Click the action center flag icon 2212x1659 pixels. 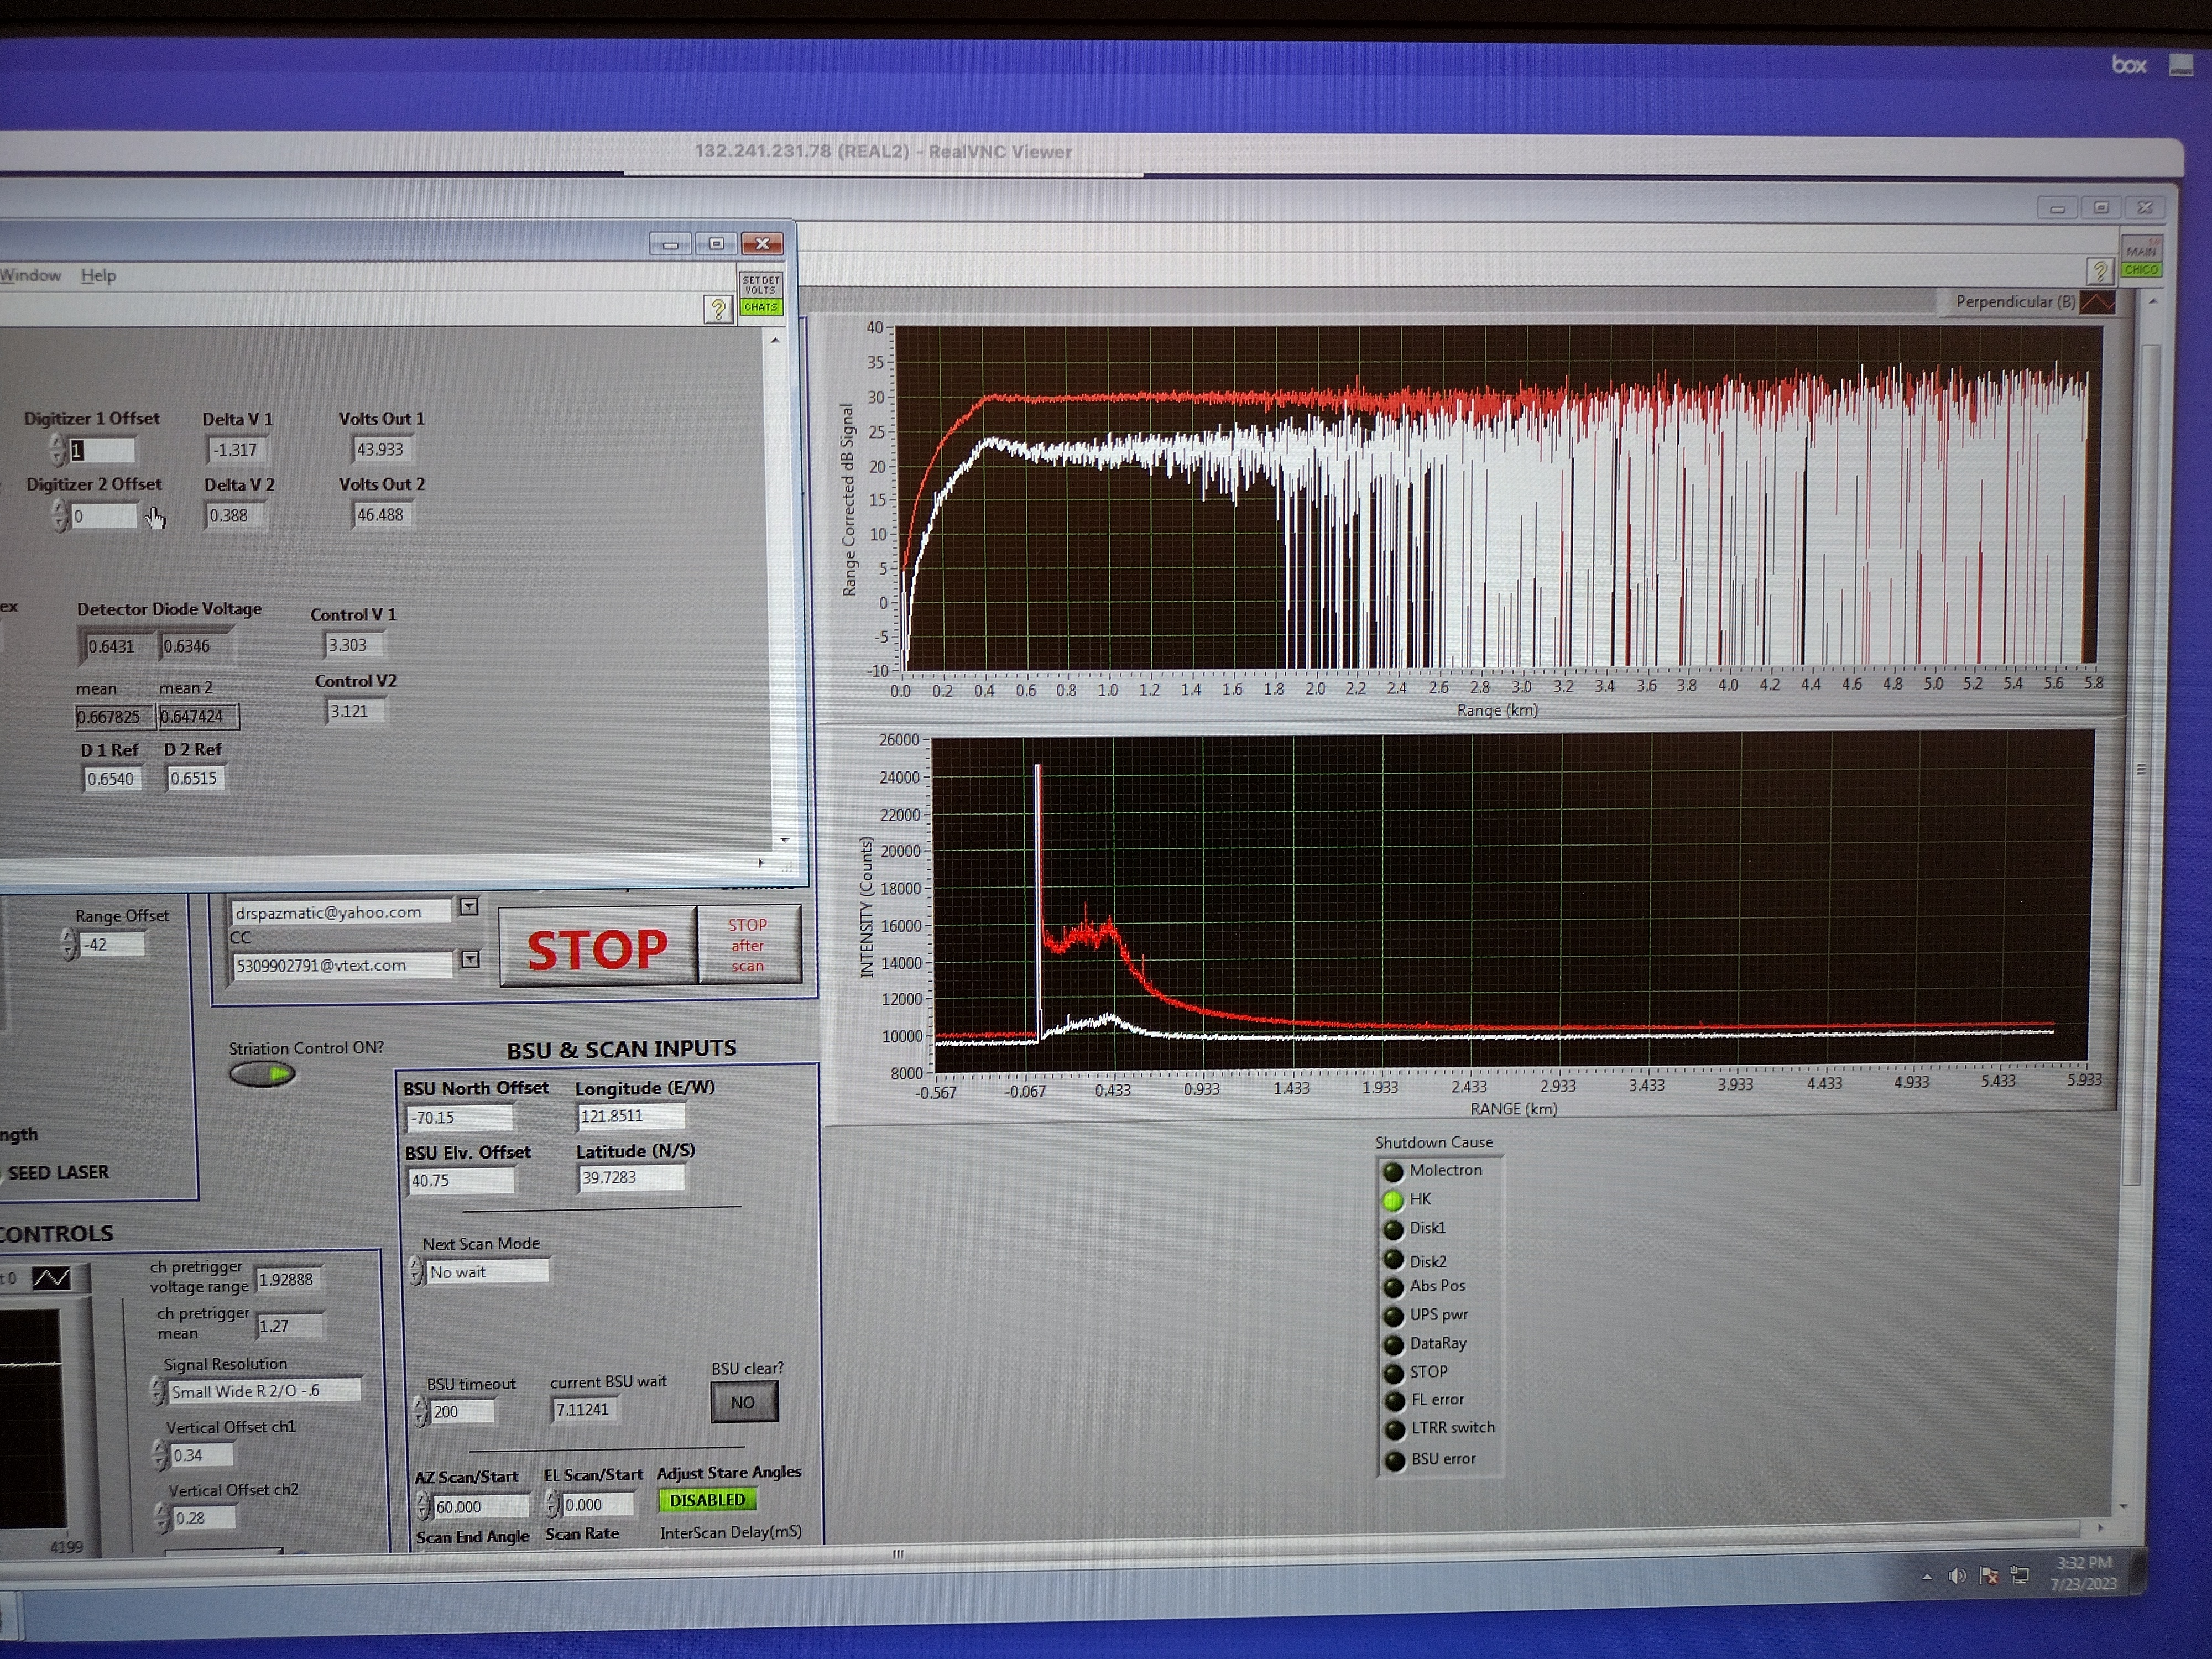1989,1576
